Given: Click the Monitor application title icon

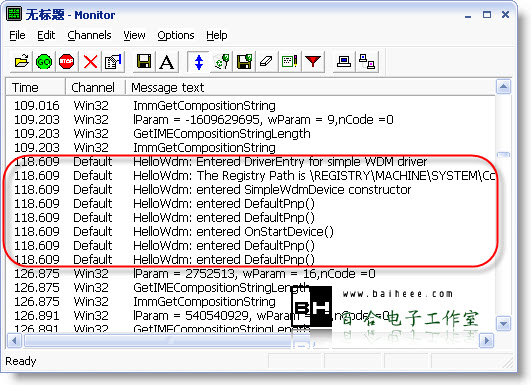Looking at the screenshot, I should click(x=14, y=14).
